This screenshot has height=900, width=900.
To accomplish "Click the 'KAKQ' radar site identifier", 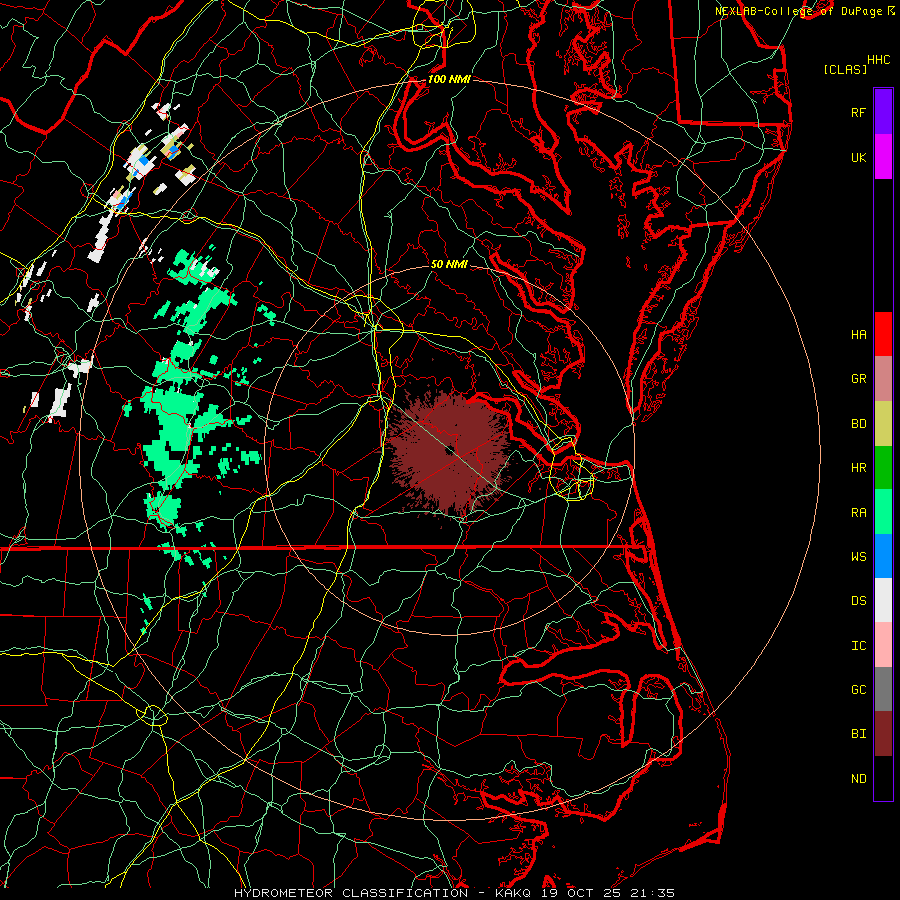I will (x=513, y=893).
